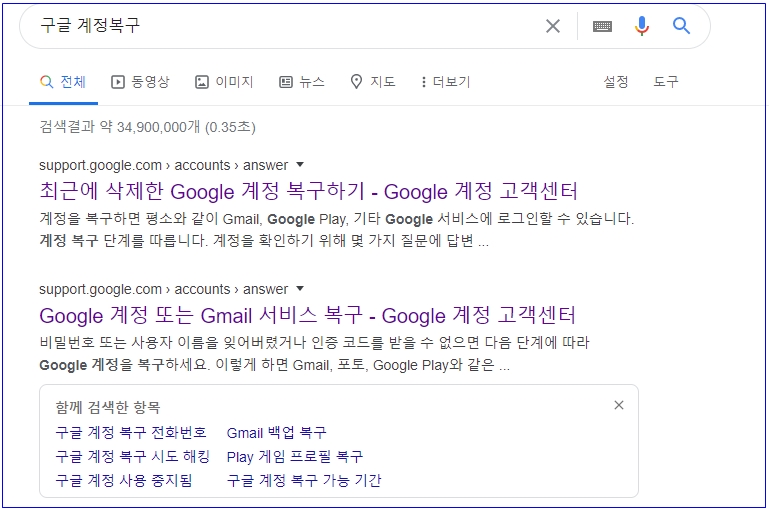This screenshot has width=769, height=510.
Task: Open the 더보기 menu
Action: 445,82
